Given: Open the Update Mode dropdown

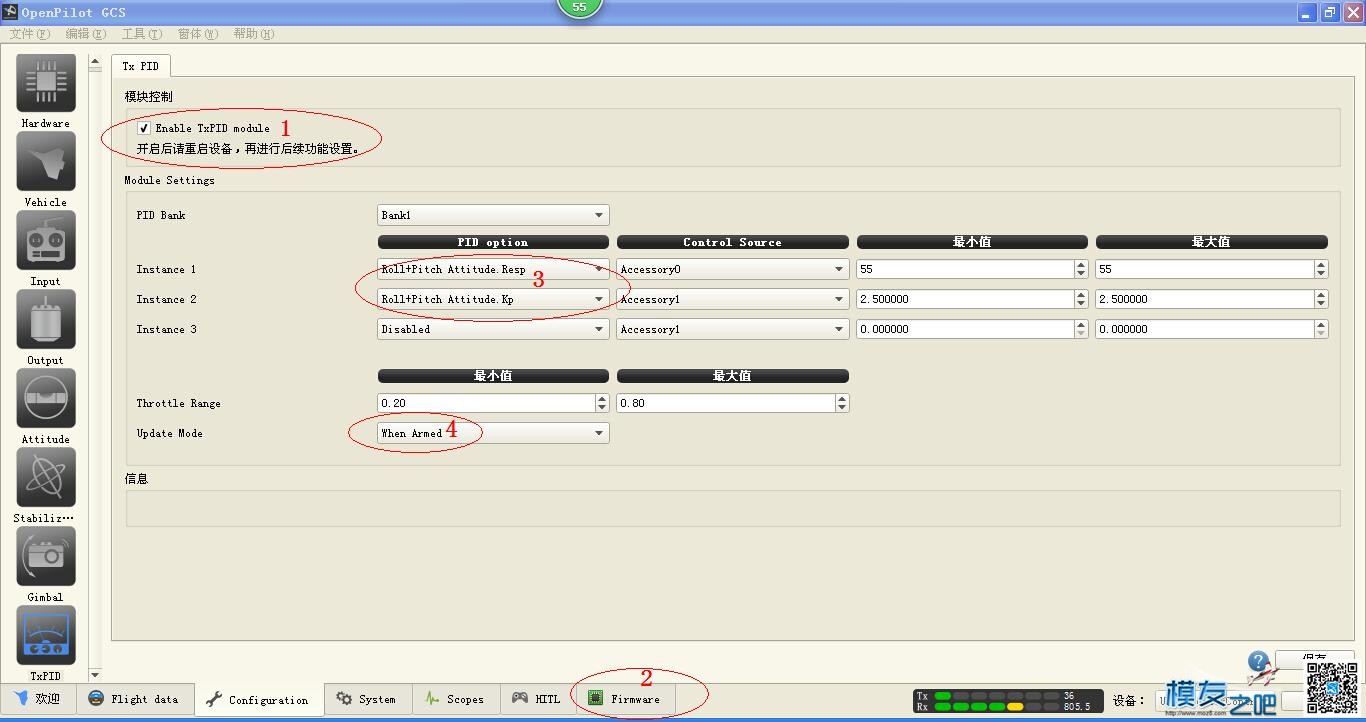Looking at the screenshot, I should tap(493, 433).
